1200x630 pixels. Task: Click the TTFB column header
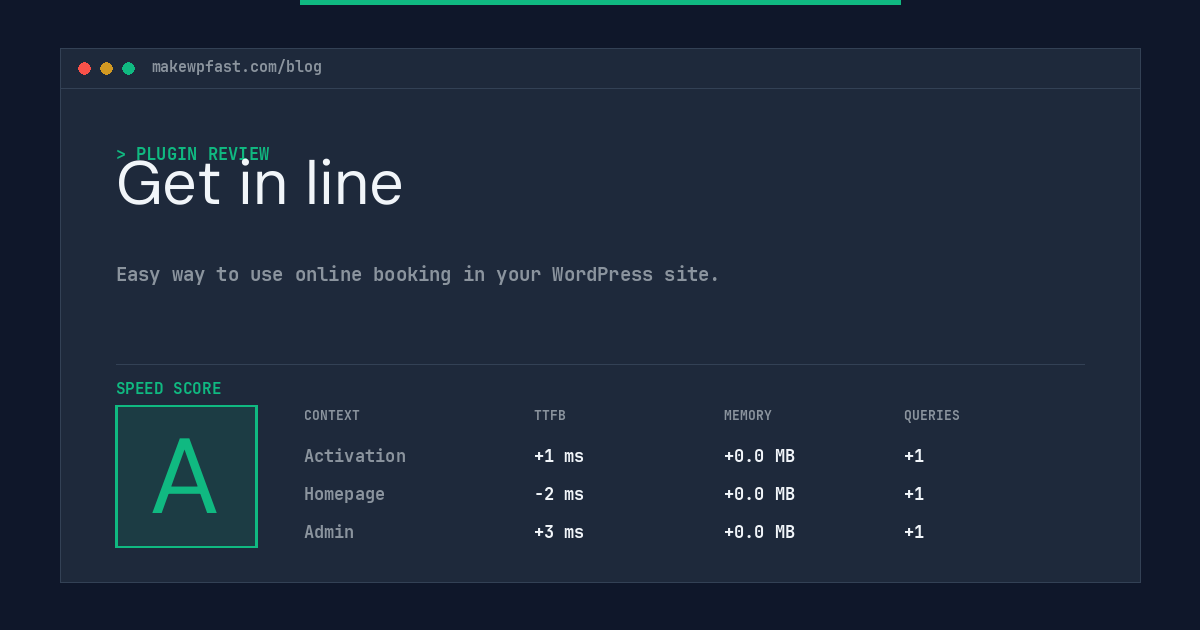pos(550,416)
